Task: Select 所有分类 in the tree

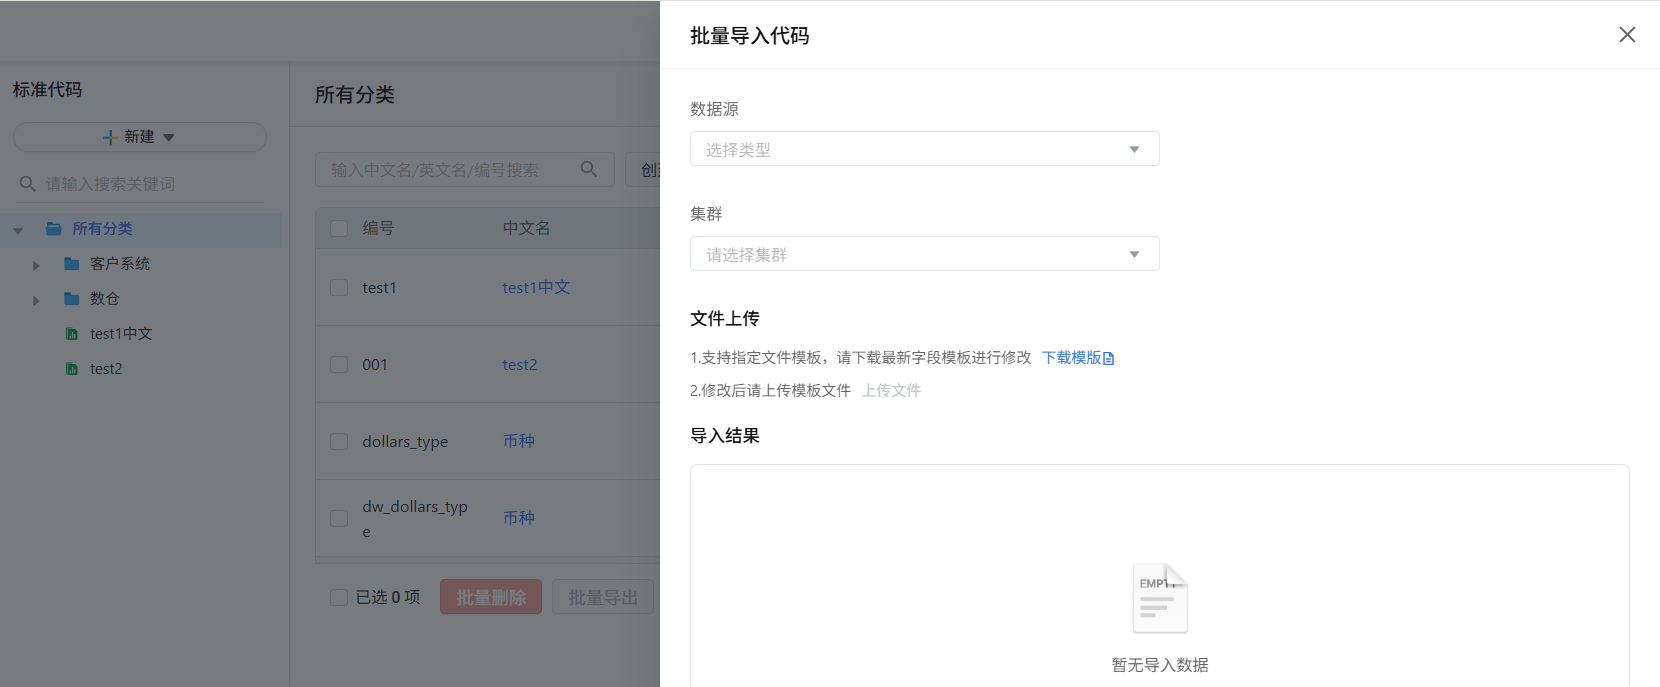Action: (x=102, y=229)
